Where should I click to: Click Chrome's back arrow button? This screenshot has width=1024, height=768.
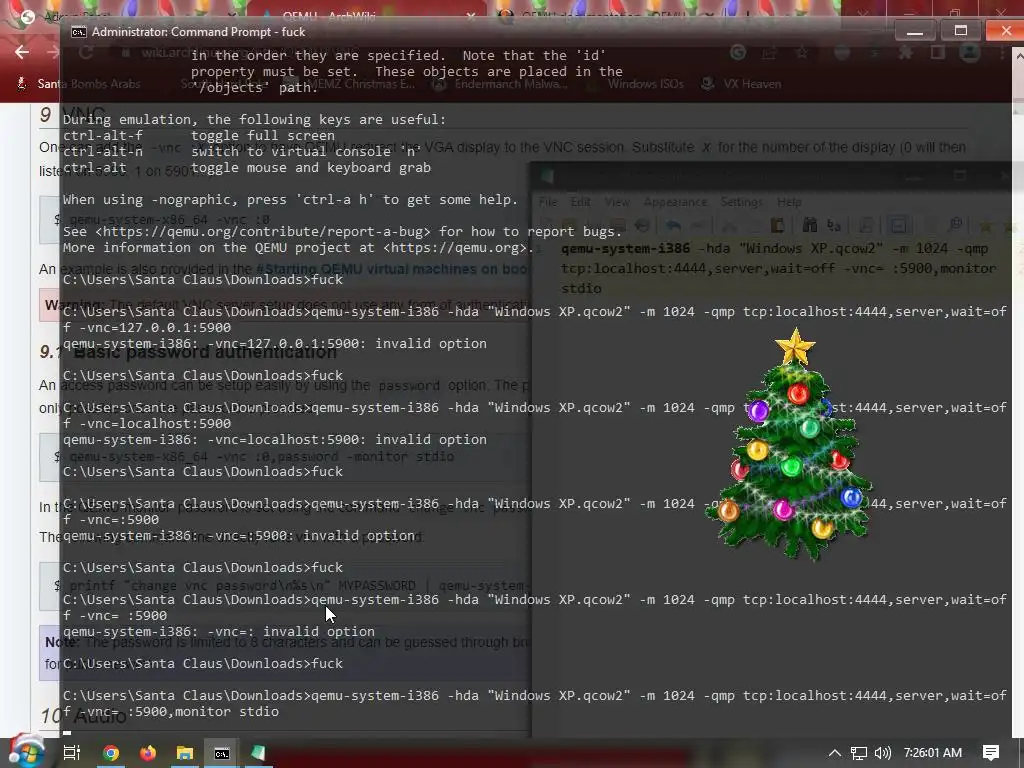click(22, 52)
